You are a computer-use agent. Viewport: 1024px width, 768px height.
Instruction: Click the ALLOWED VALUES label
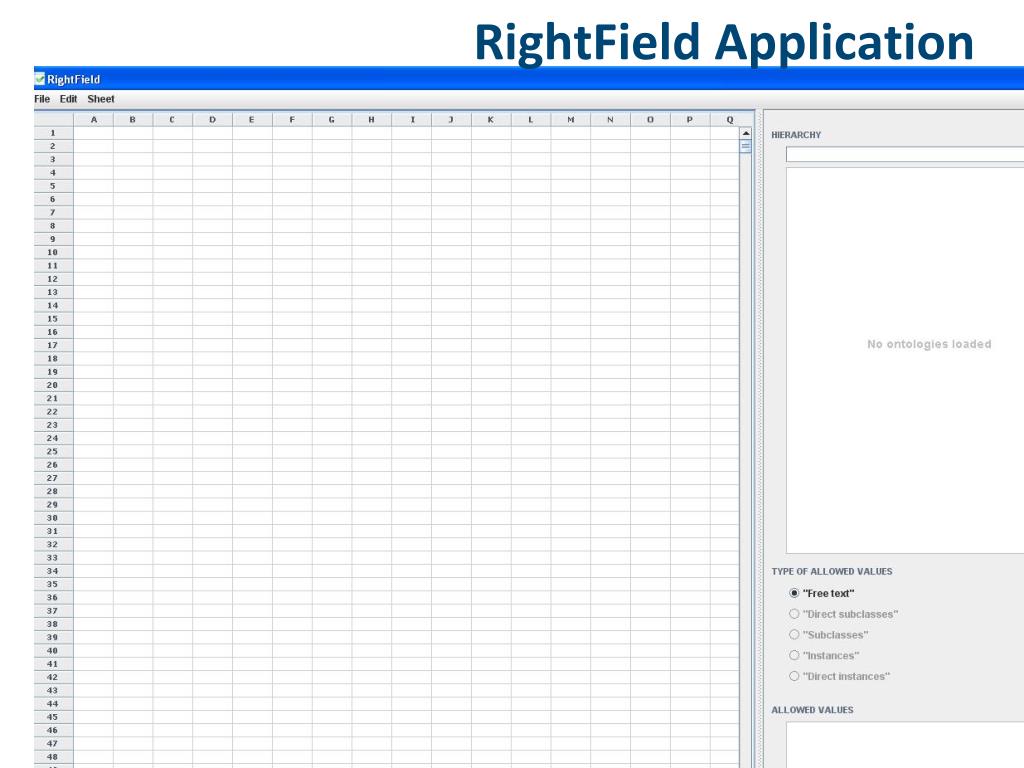[812, 710]
